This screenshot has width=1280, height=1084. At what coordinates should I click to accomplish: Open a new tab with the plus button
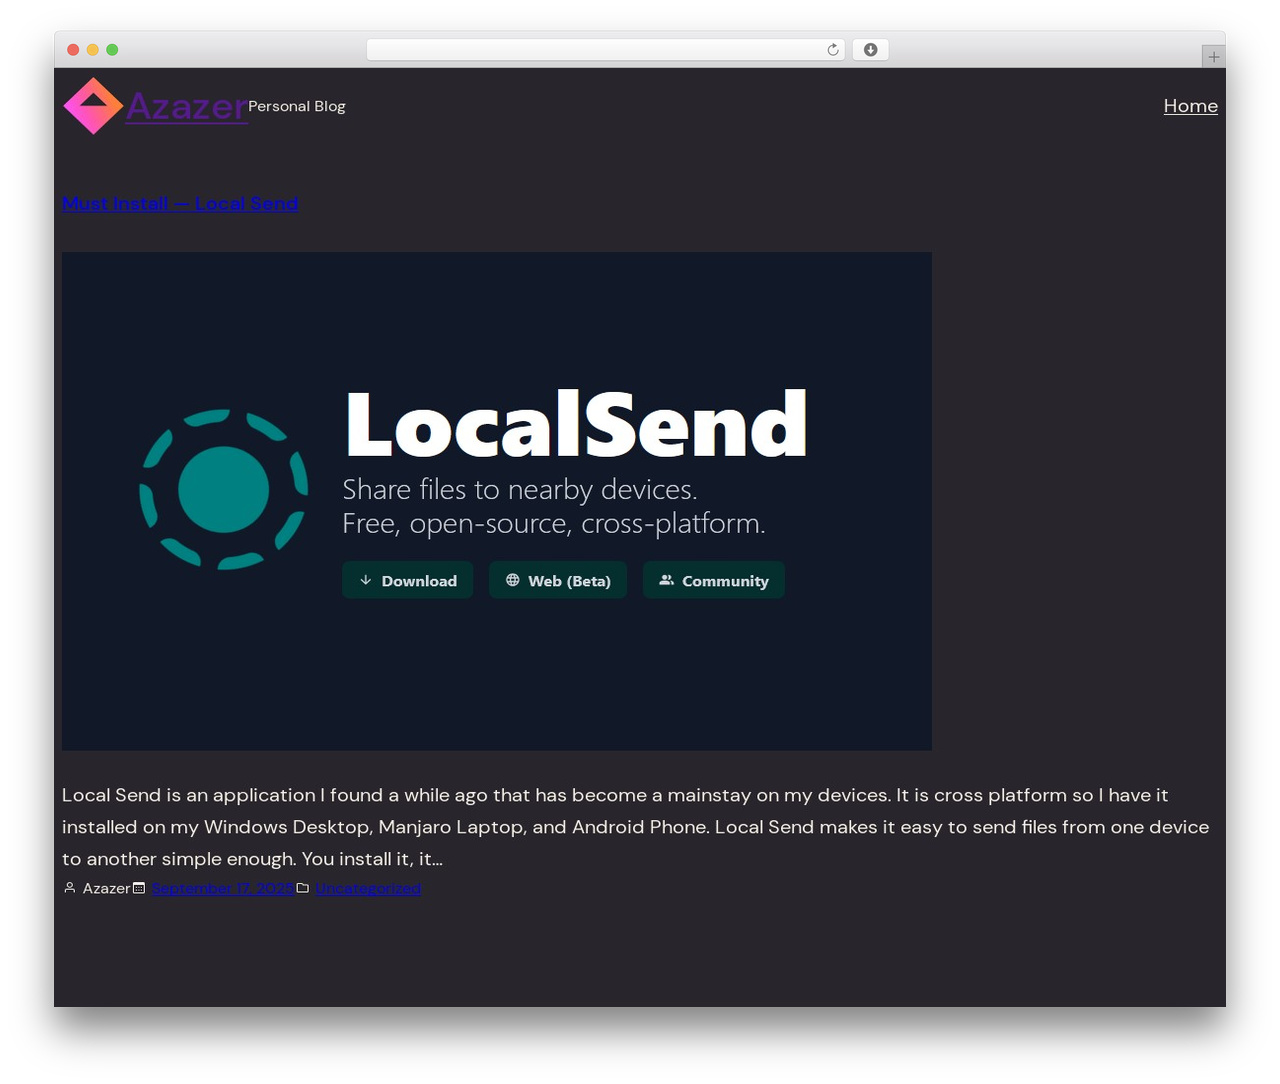tap(1213, 57)
